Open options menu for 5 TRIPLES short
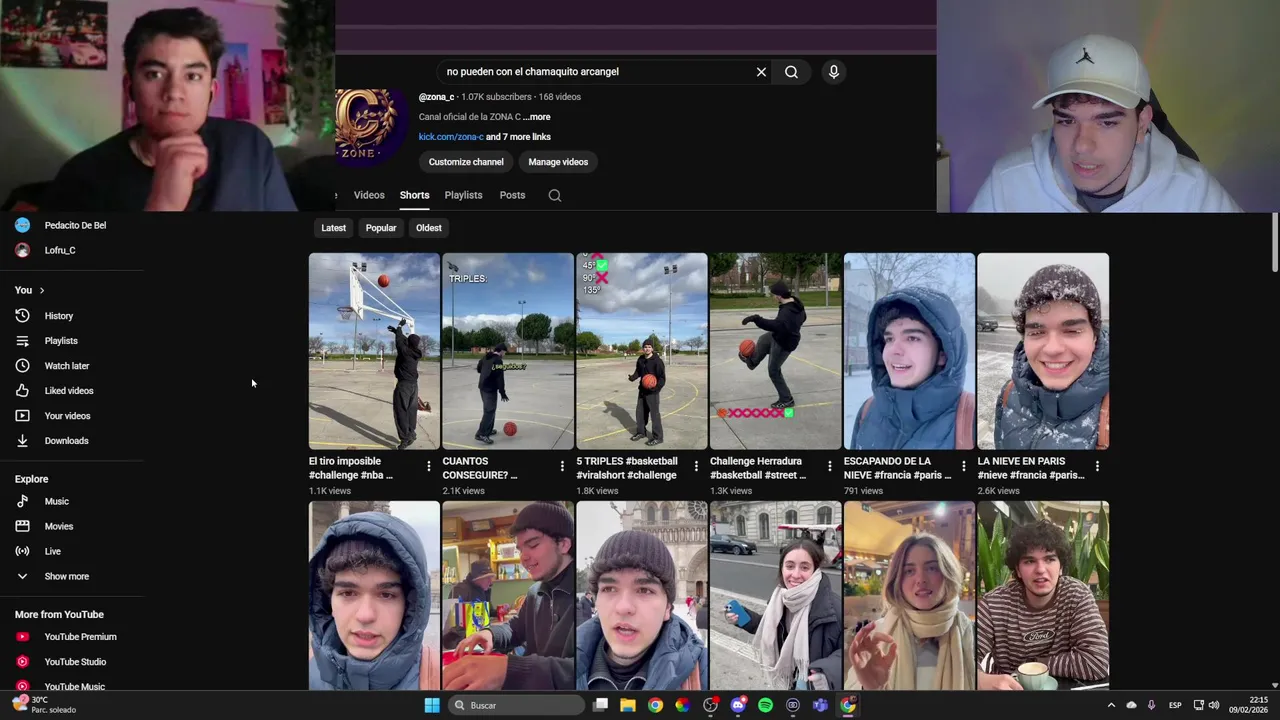 point(696,467)
